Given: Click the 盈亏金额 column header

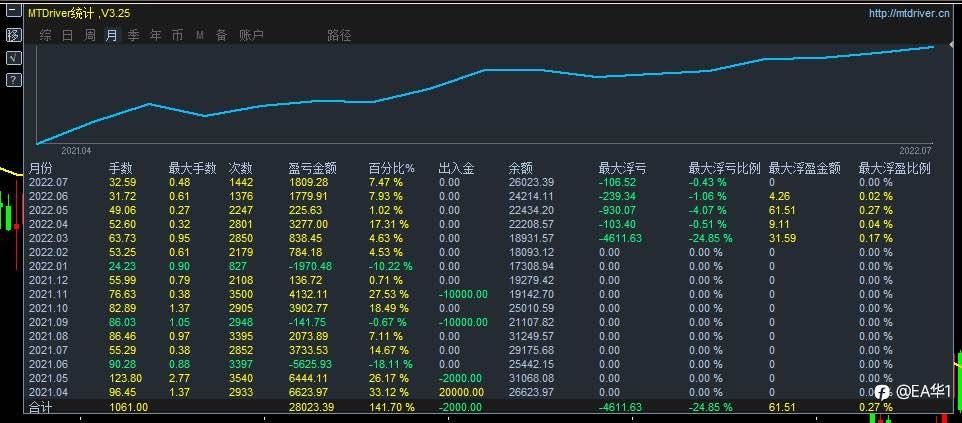Looking at the screenshot, I should [x=312, y=168].
